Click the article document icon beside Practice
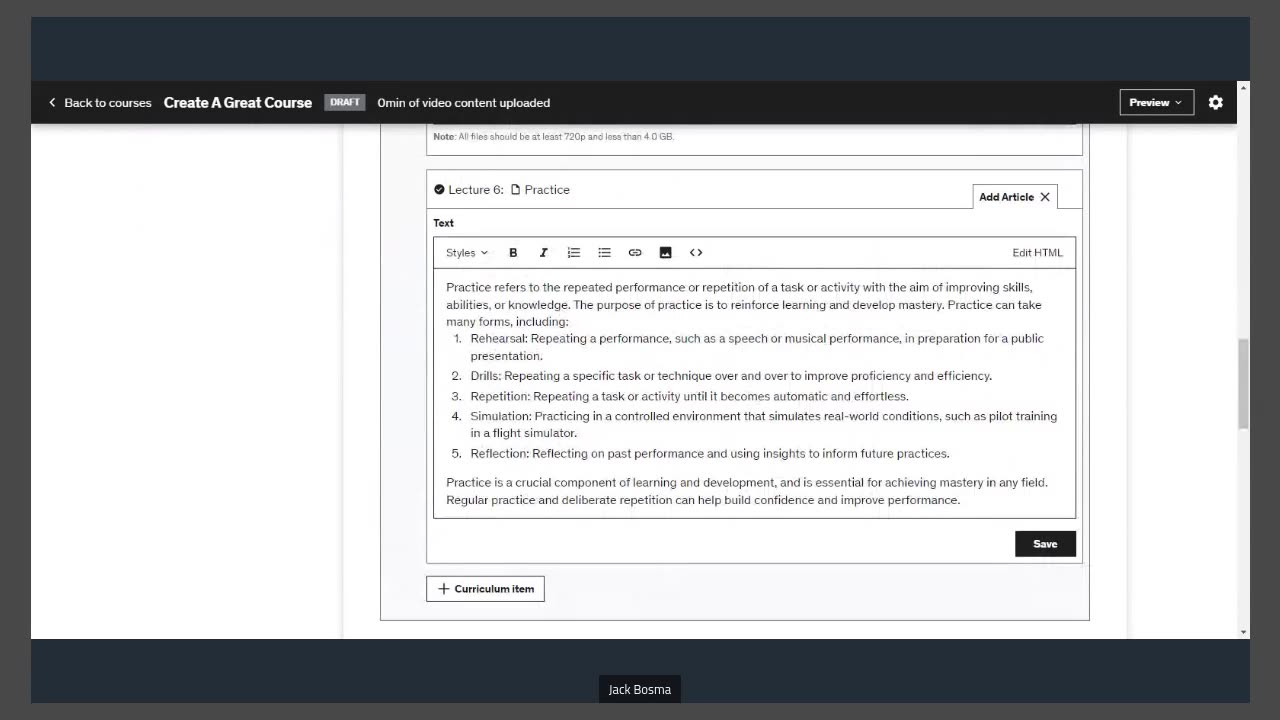The width and height of the screenshot is (1280, 720). pyautogui.click(x=516, y=189)
